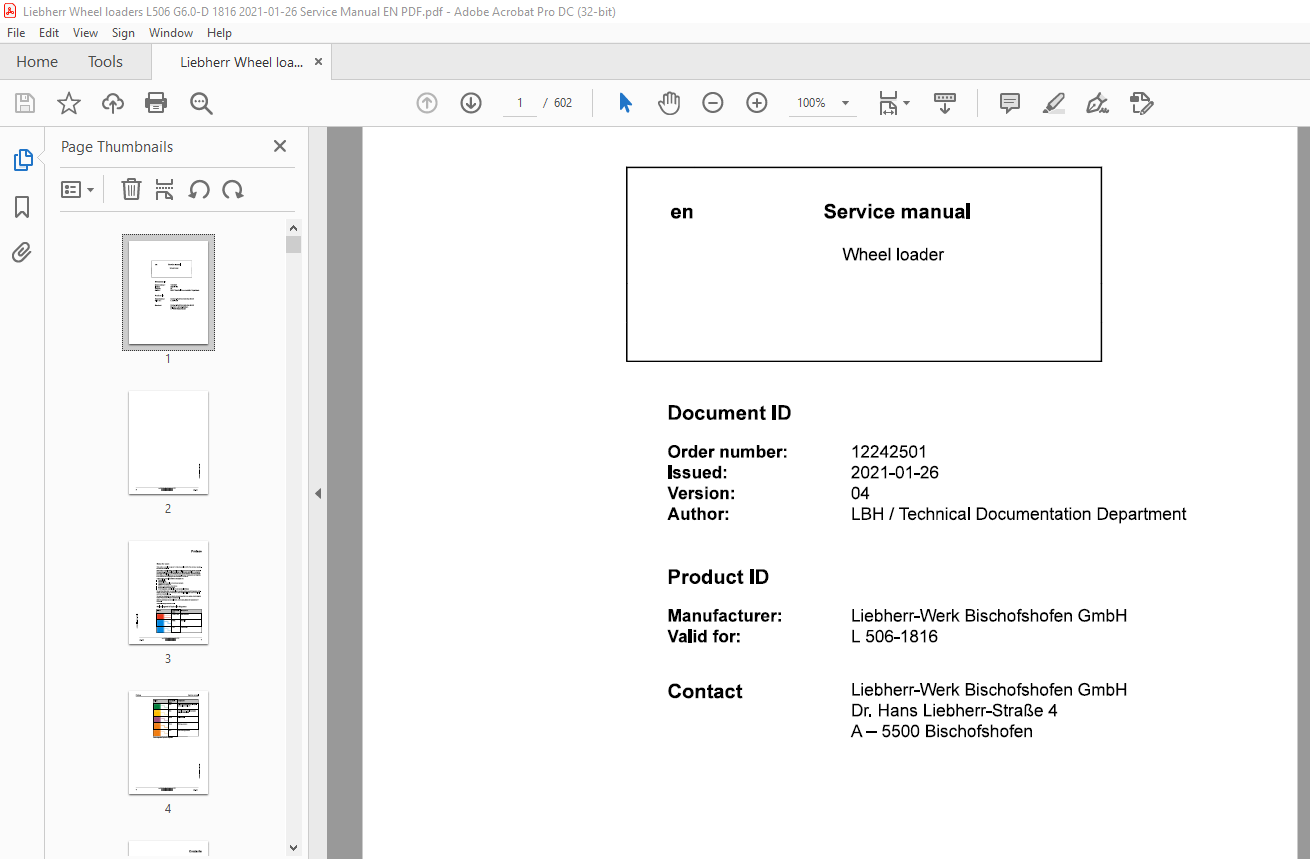Viewport: 1310px width, 859px height.
Task: Click thumbnail scrollbar down arrow
Action: point(293,847)
